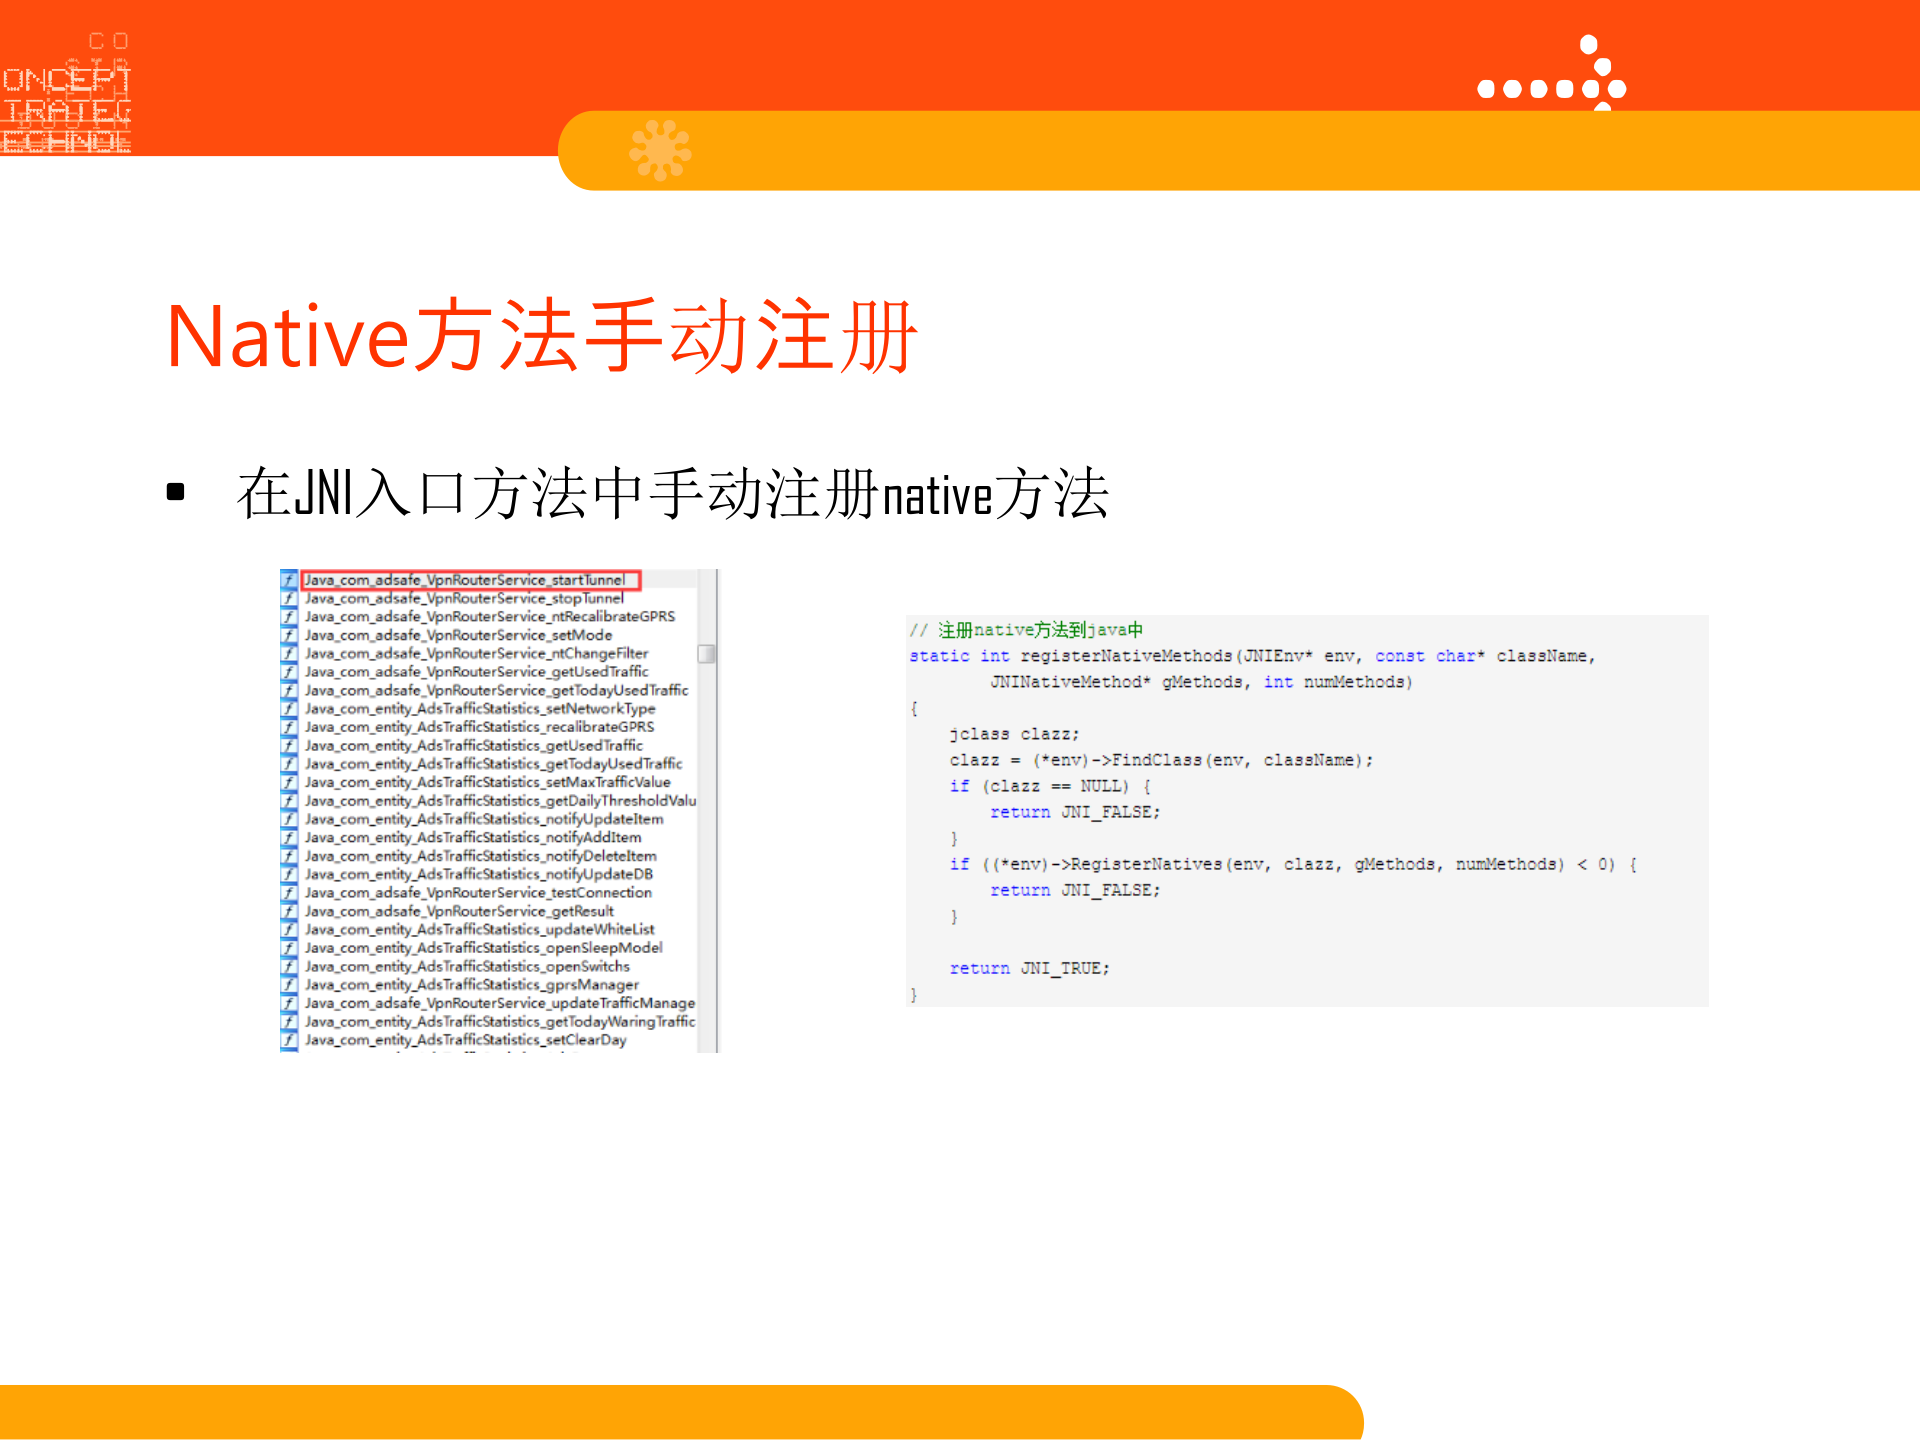
Task: Click the slide title Native方法手动注册
Action: tap(545, 340)
